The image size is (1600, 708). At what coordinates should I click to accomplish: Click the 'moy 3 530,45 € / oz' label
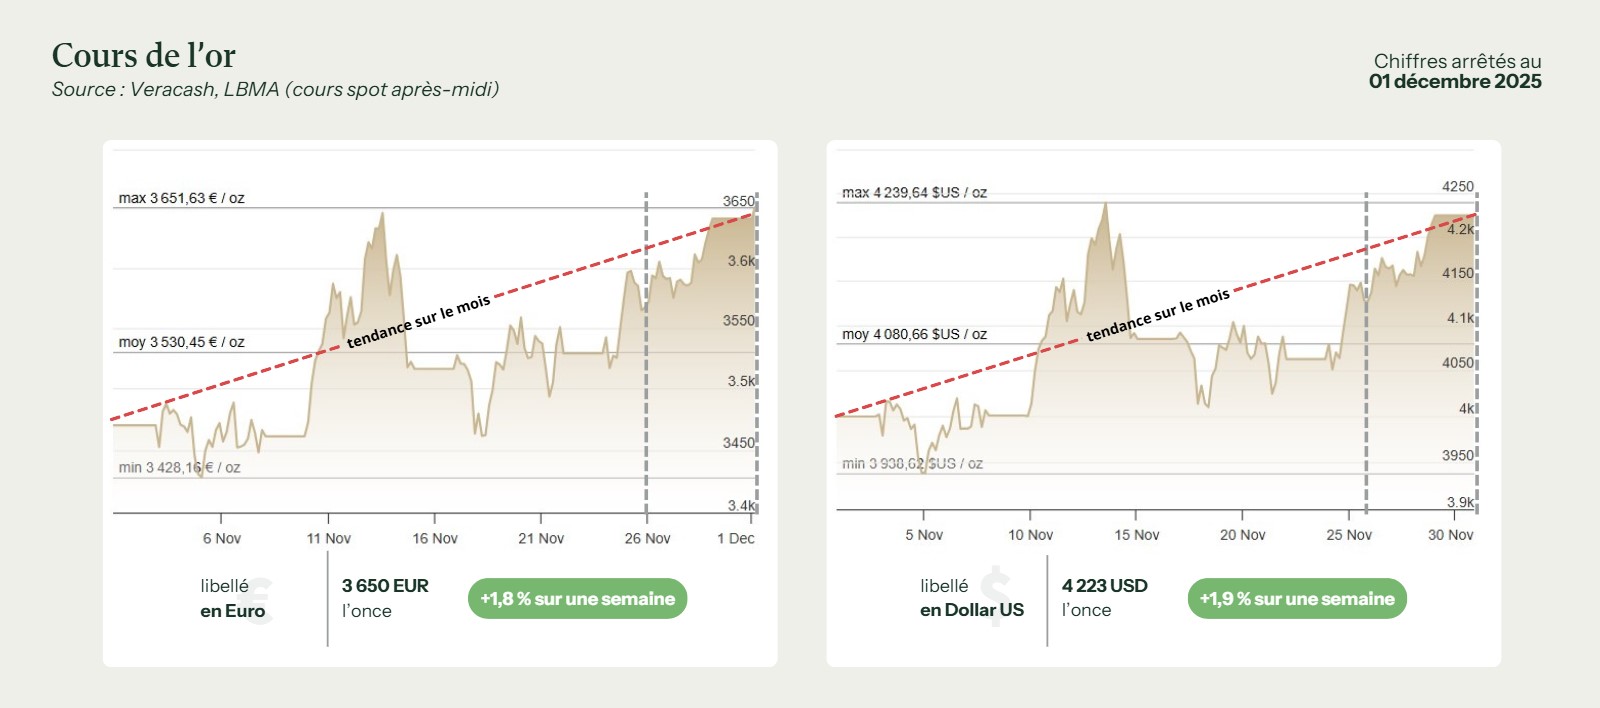(181, 342)
